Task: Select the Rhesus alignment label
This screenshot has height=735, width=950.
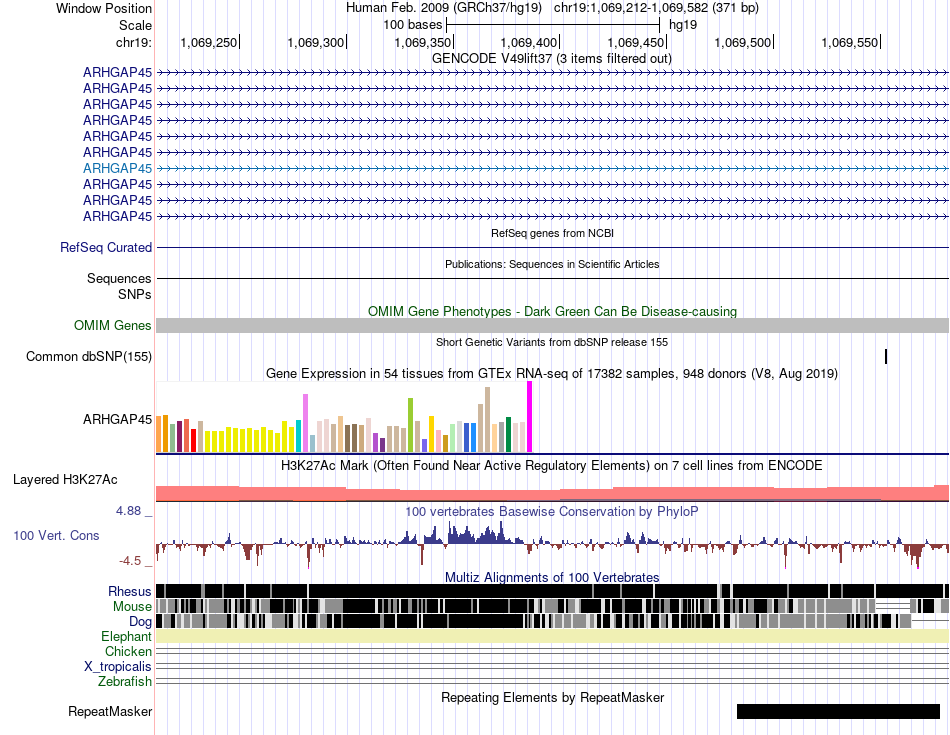Action: (x=130, y=591)
